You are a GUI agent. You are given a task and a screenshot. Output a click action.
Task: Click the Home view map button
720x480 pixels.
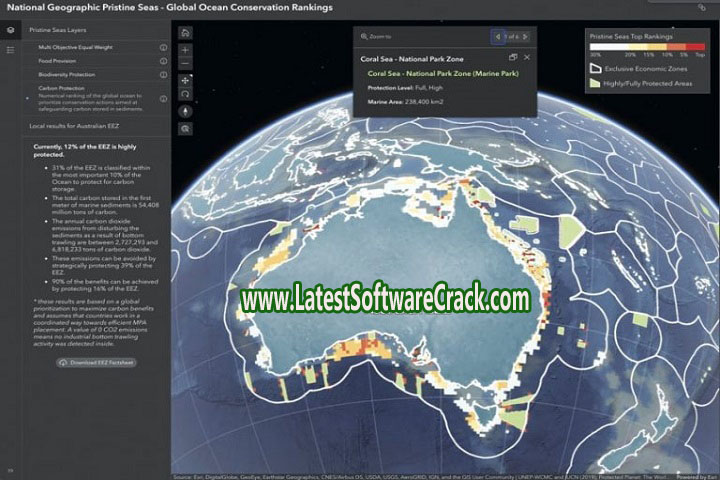[186, 32]
